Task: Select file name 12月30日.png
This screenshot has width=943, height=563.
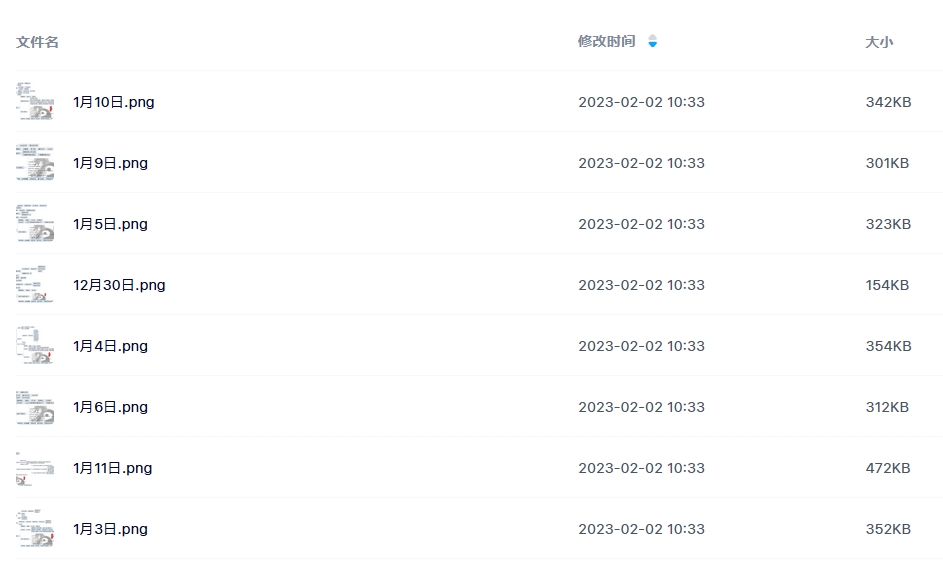Action: (x=119, y=285)
